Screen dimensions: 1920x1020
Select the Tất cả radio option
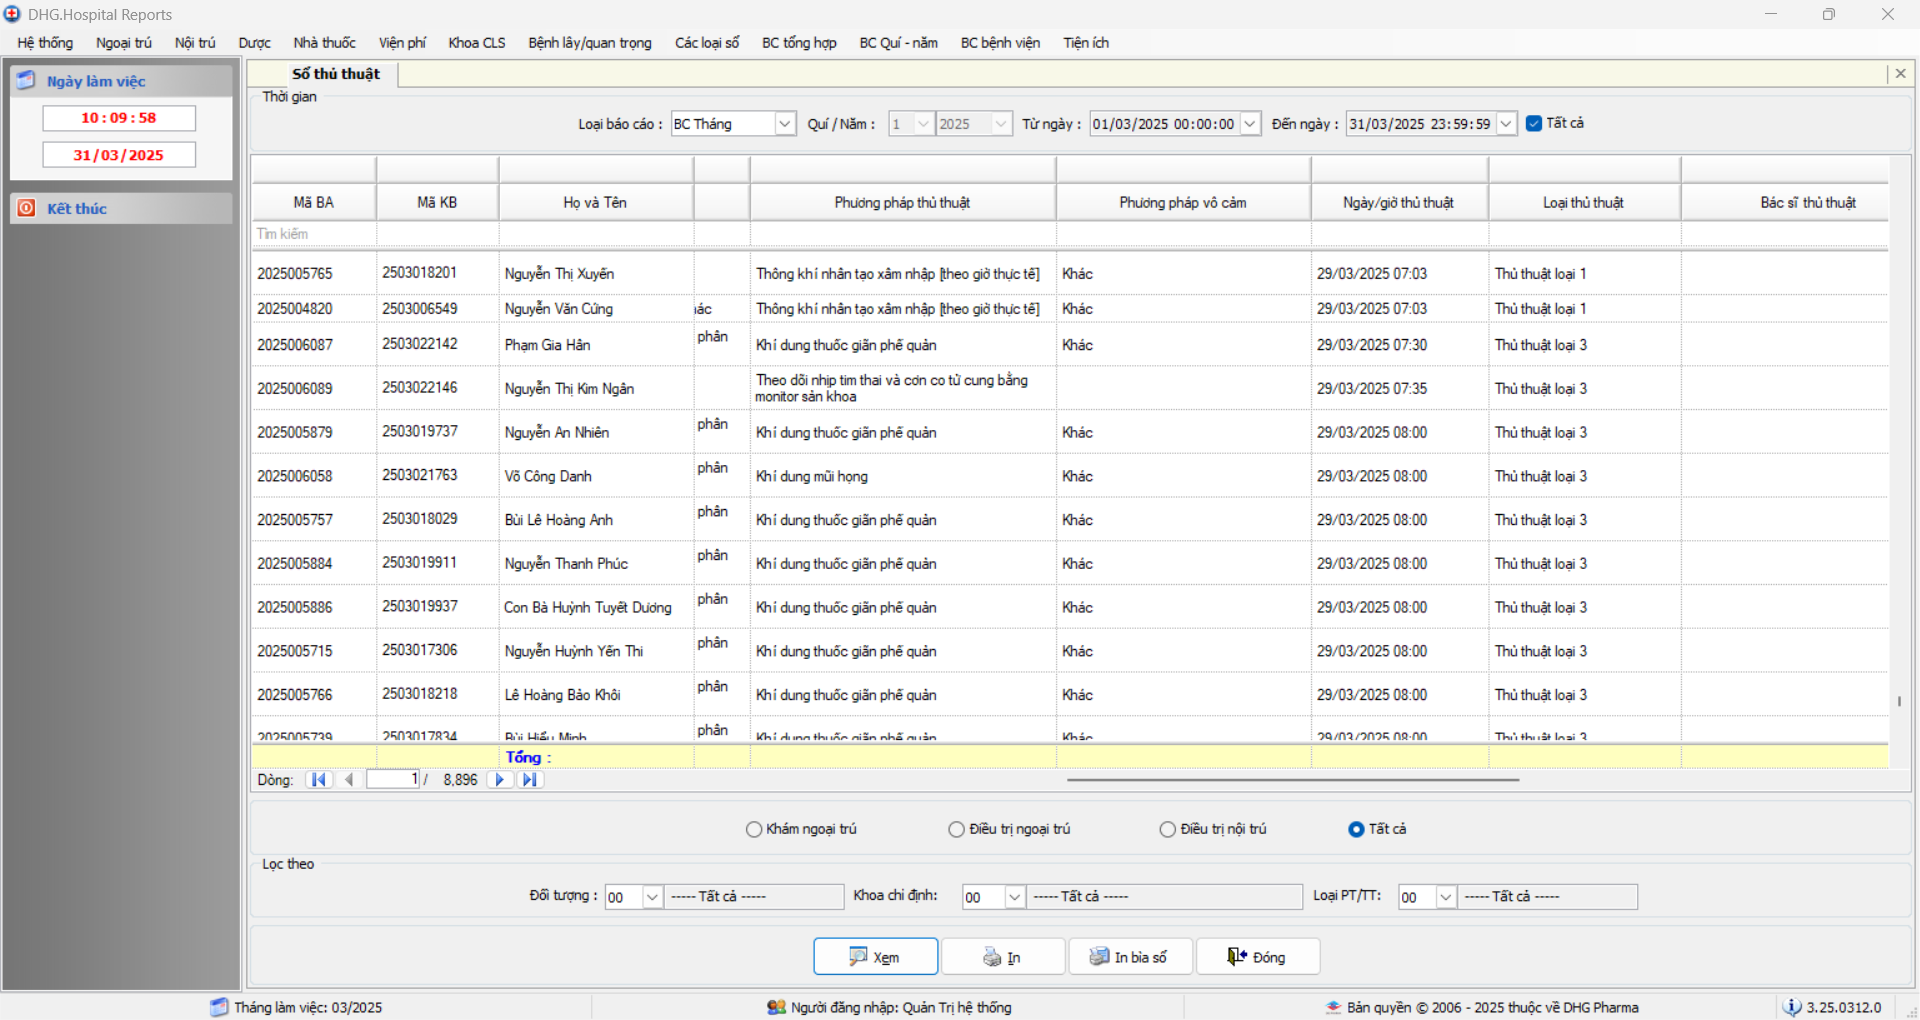1356,829
